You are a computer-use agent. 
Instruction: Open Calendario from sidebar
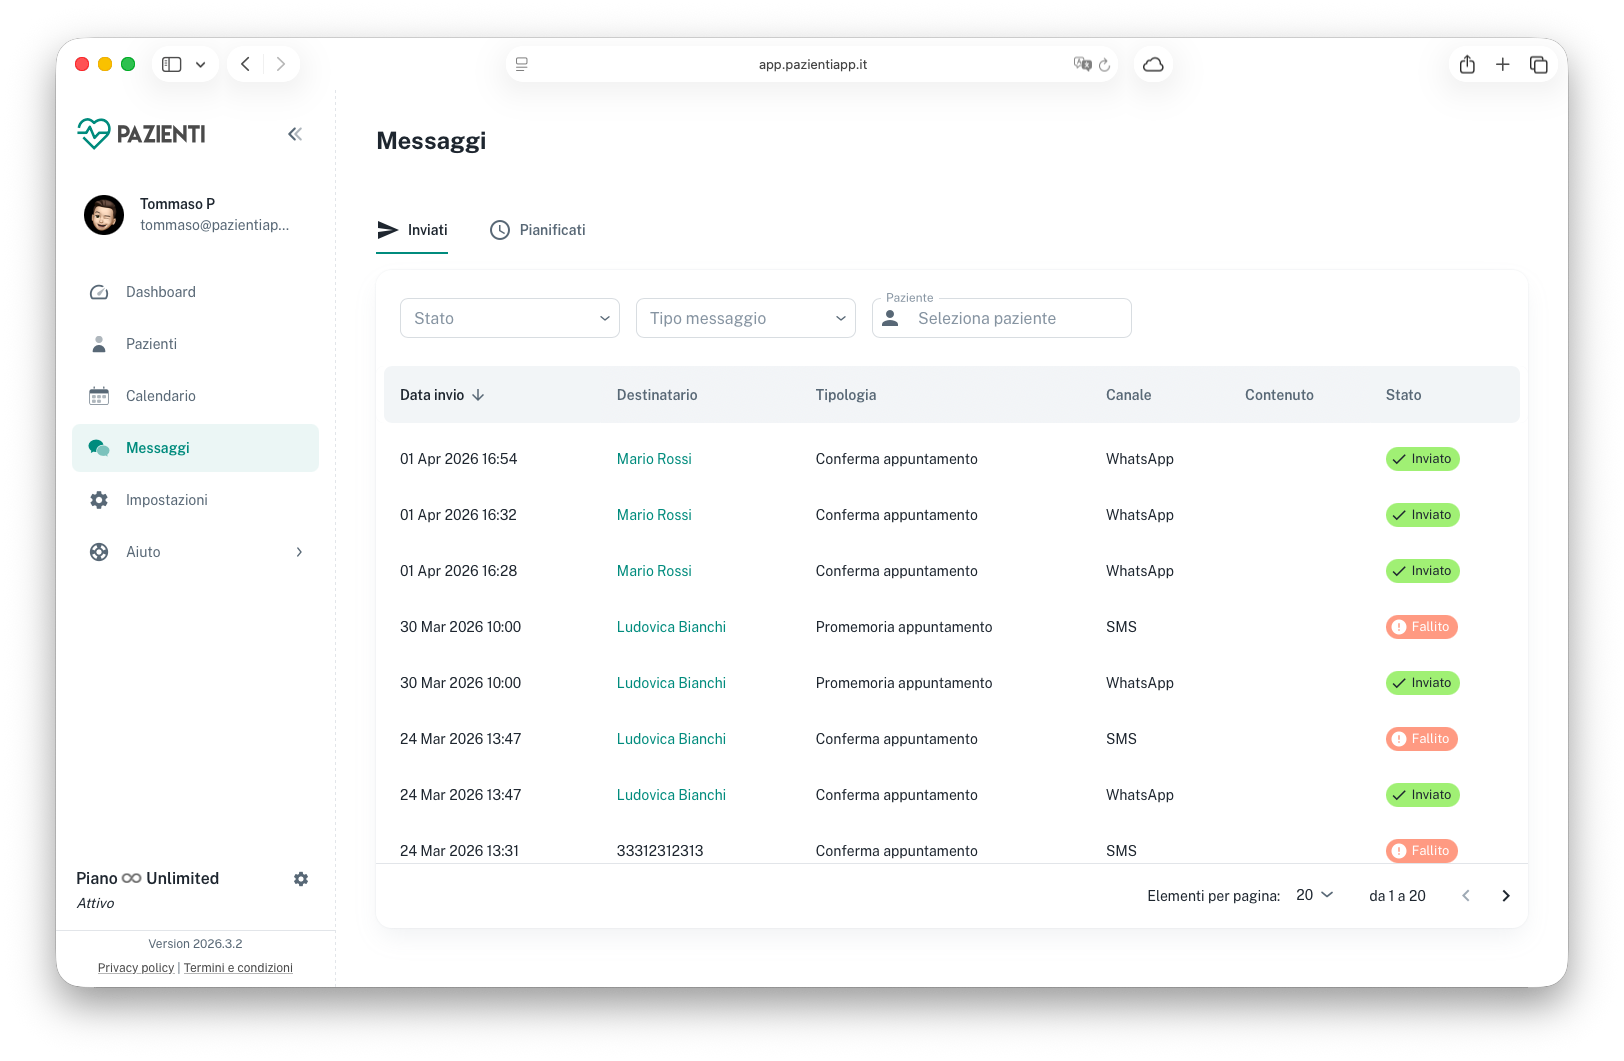pos(160,396)
